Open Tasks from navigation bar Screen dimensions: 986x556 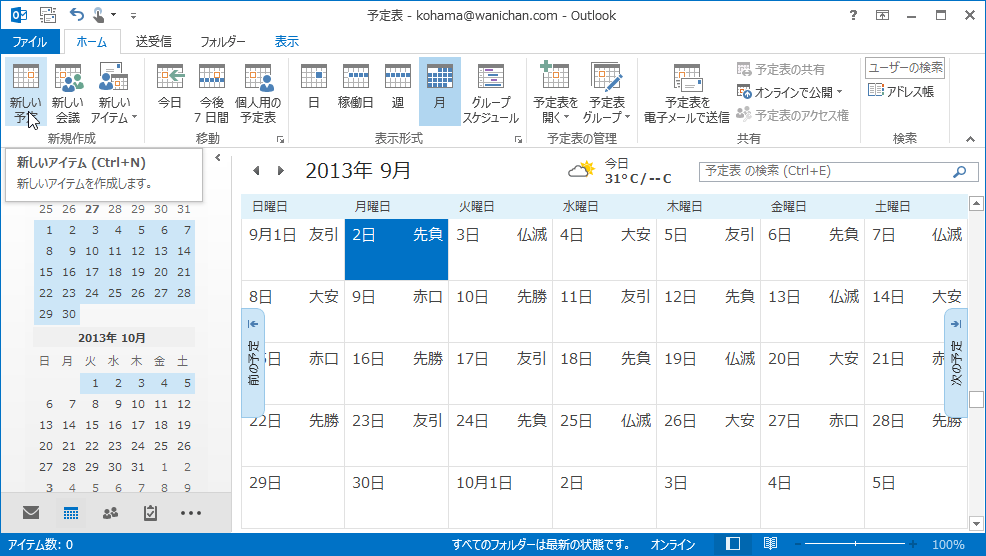click(150, 513)
